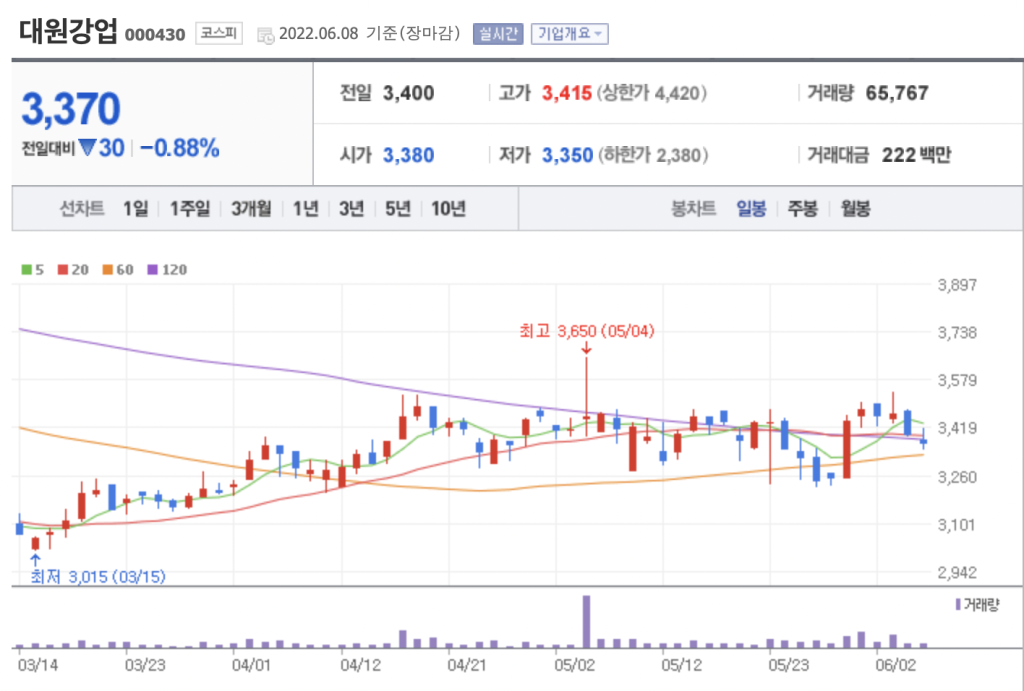Switch to the 3개월 line chart
The image size is (1024, 691).
(250, 209)
